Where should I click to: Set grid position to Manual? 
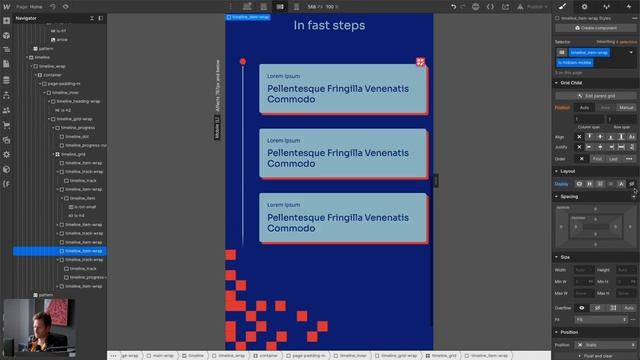click(x=626, y=108)
